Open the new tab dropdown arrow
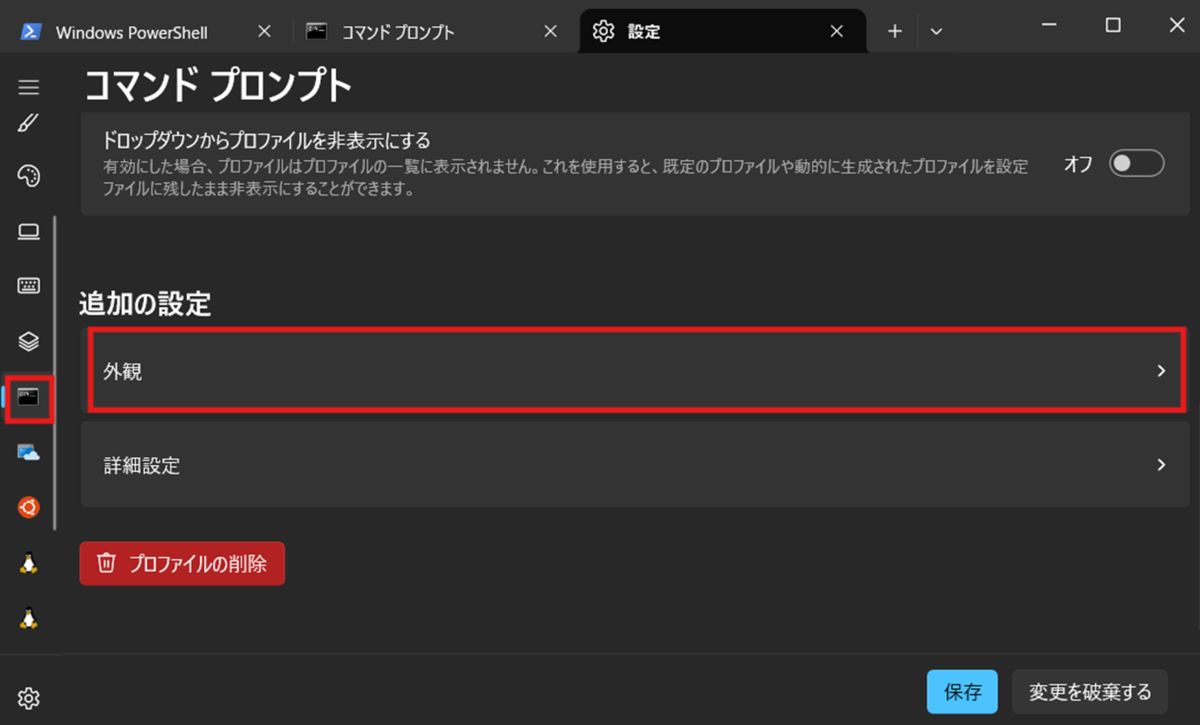 [936, 31]
